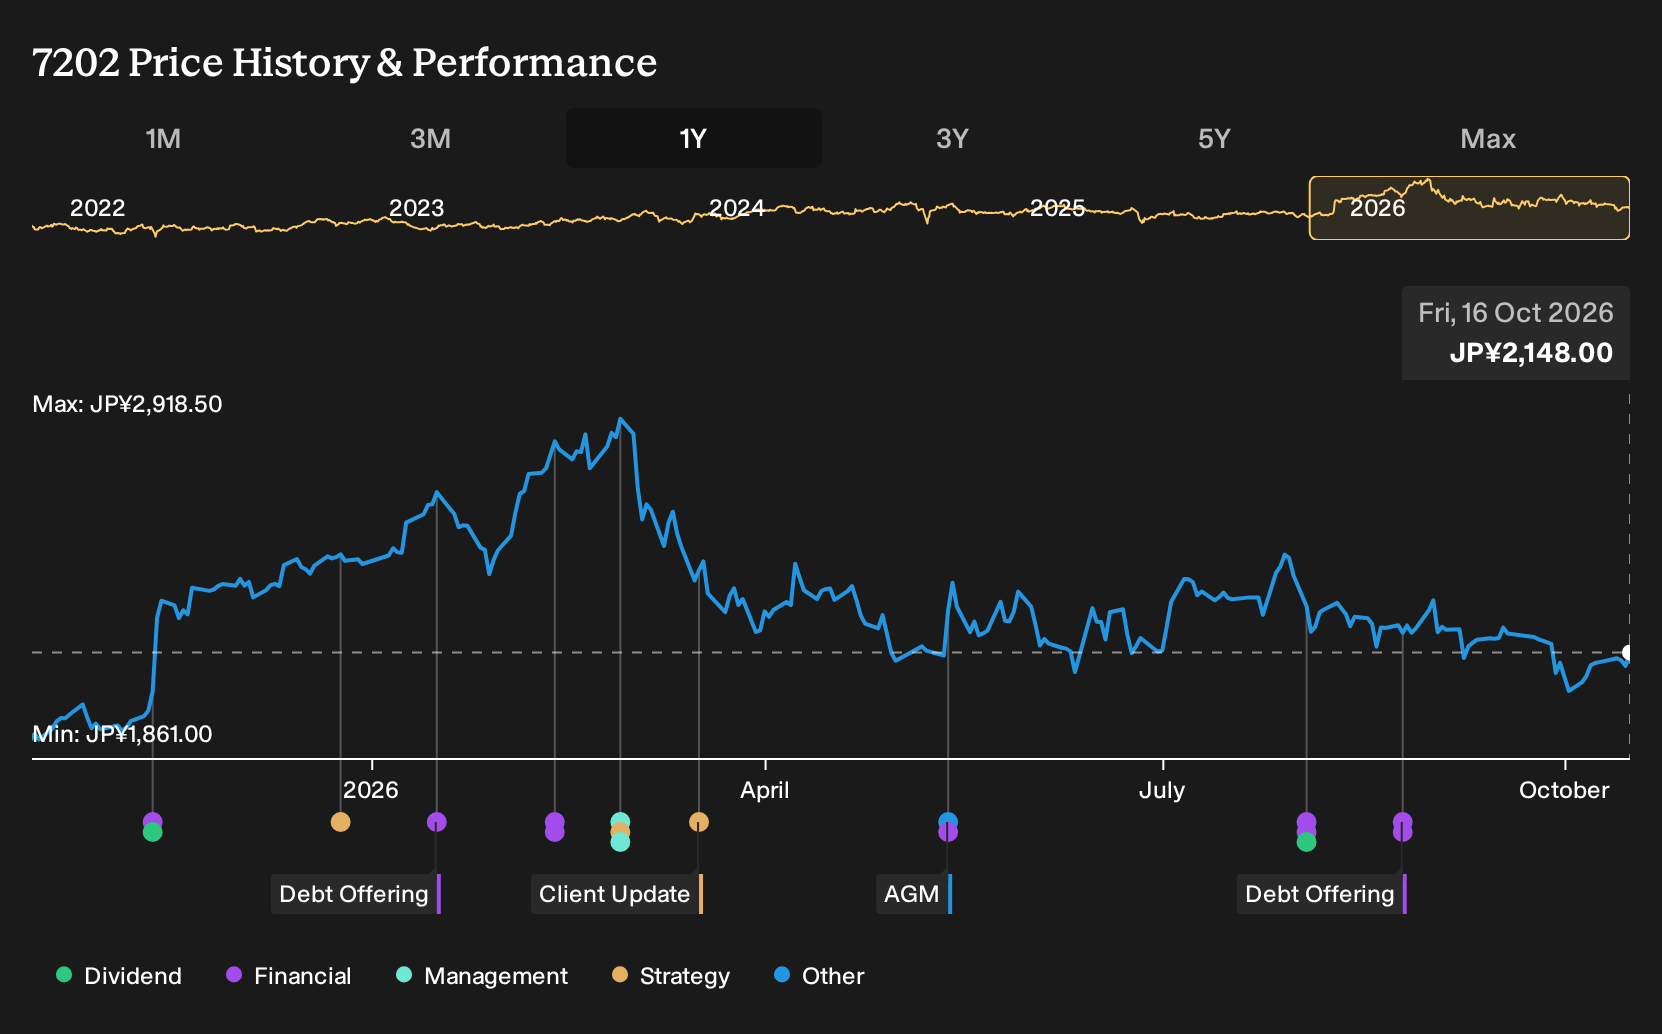Viewport: 1662px width, 1034px height.
Task: Click the green Dividend dot on the leftmost event line
Action: [x=152, y=832]
